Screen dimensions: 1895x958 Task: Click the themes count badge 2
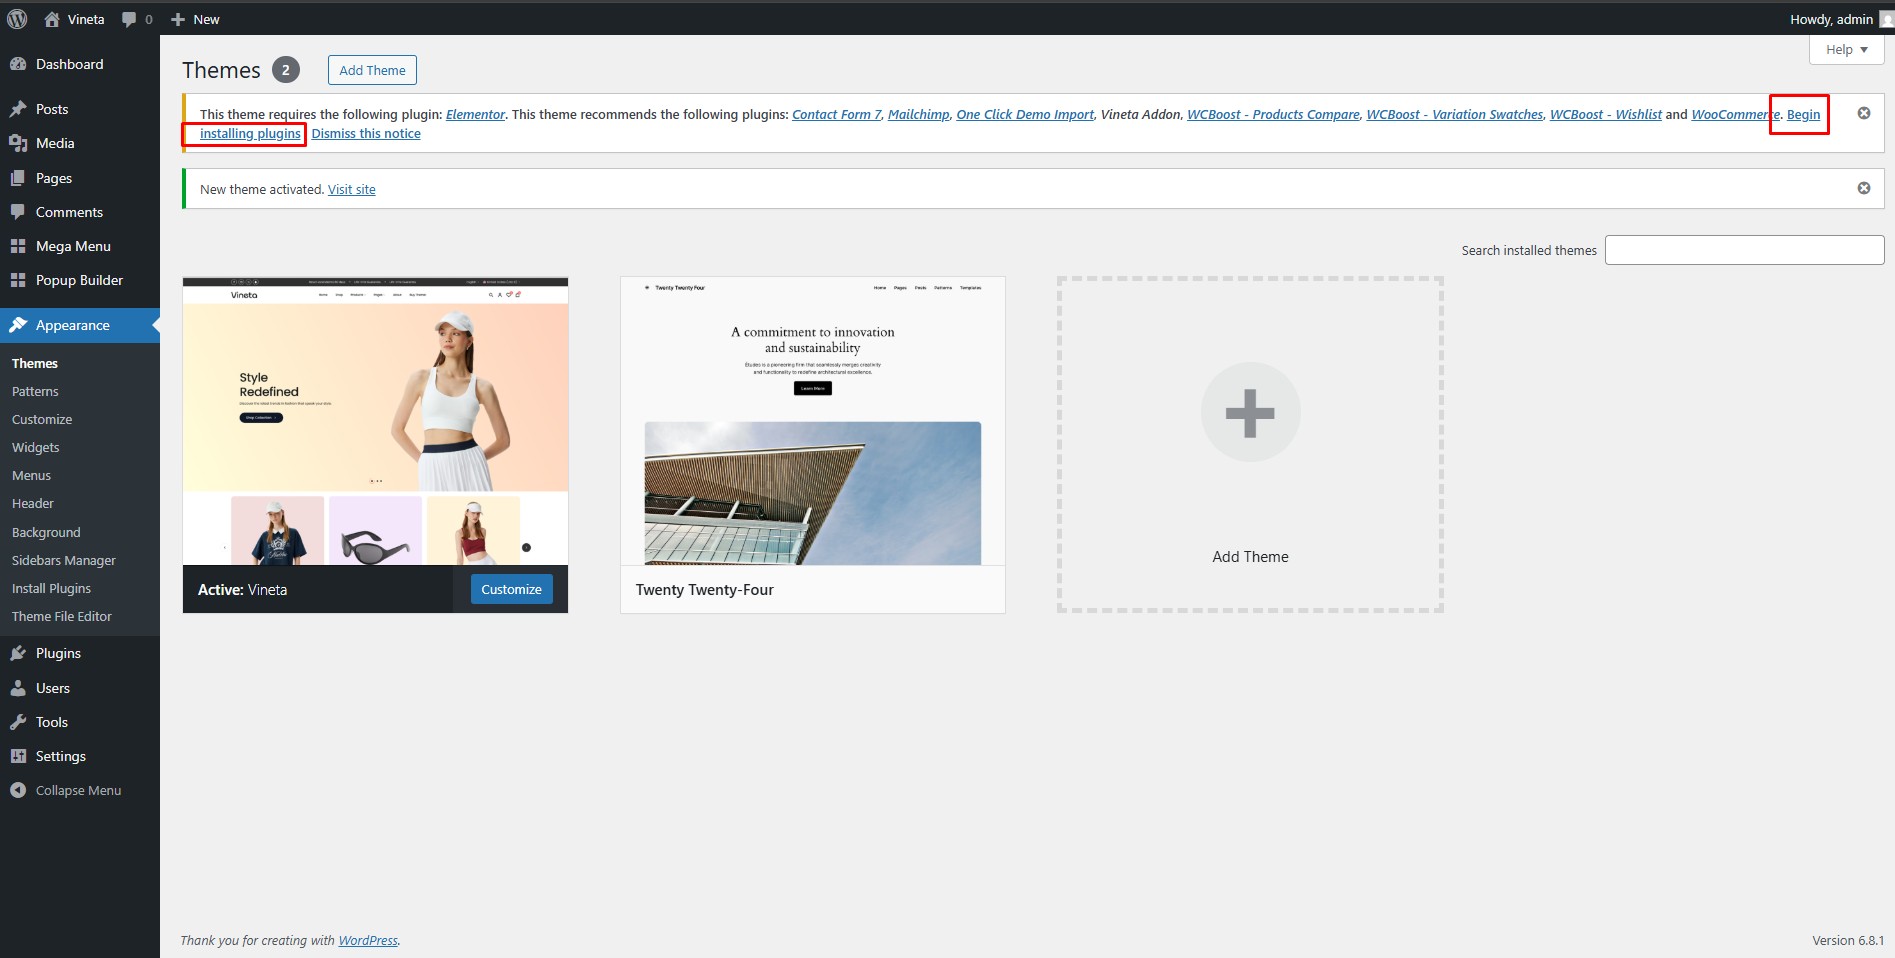coord(286,70)
